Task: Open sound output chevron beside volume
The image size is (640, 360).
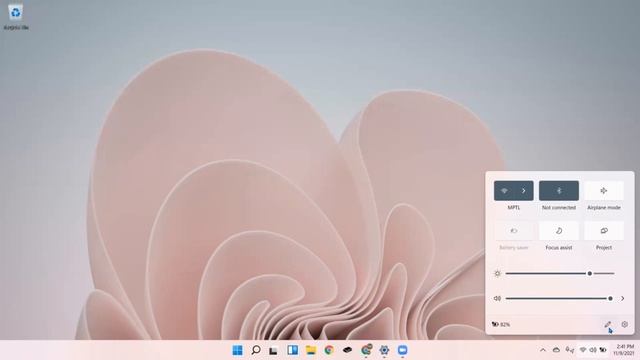Action: point(622,298)
